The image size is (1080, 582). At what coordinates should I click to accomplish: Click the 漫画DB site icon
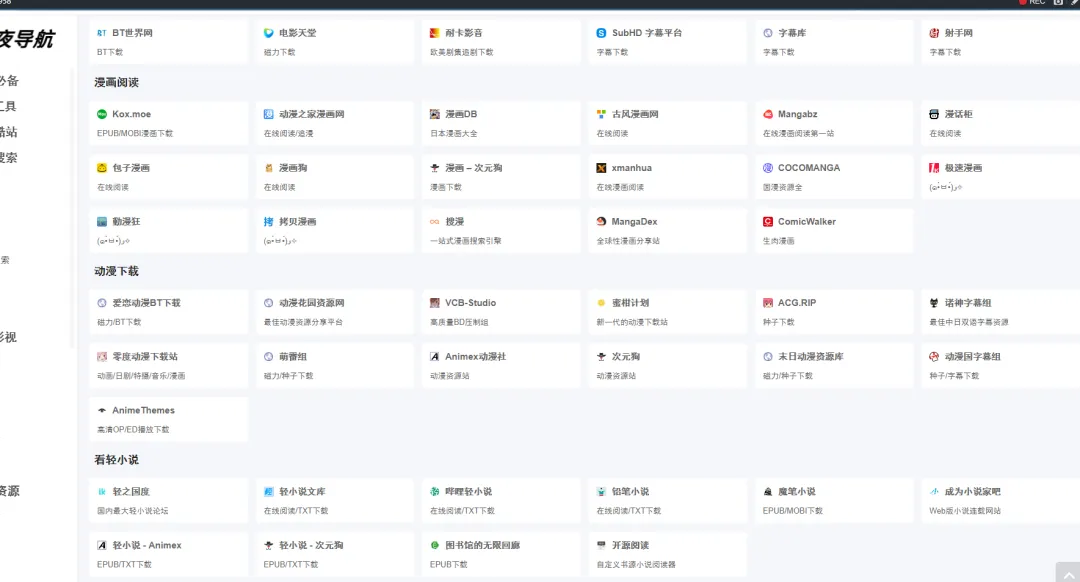(435, 114)
